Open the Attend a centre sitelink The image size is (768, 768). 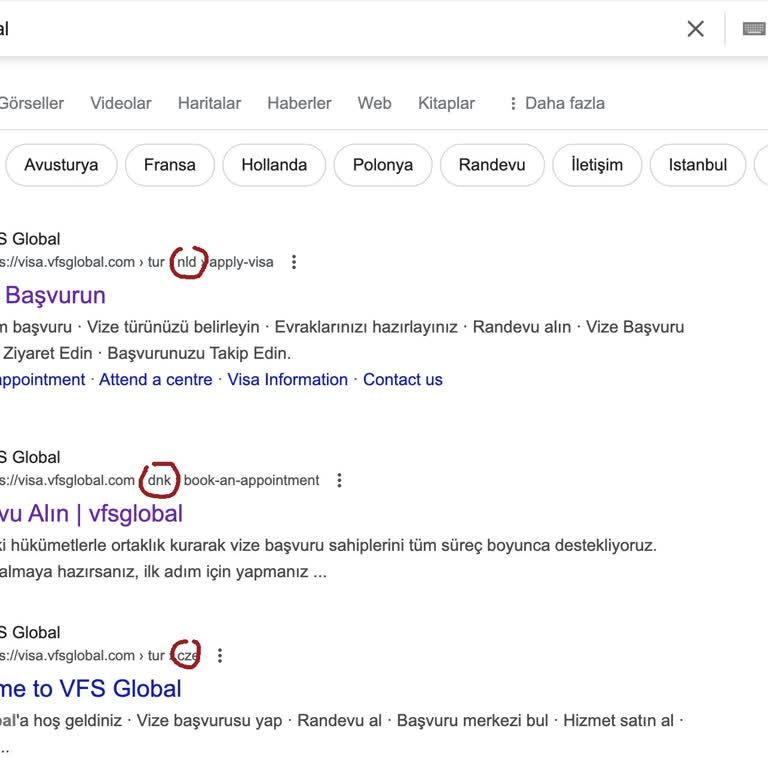pos(156,379)
